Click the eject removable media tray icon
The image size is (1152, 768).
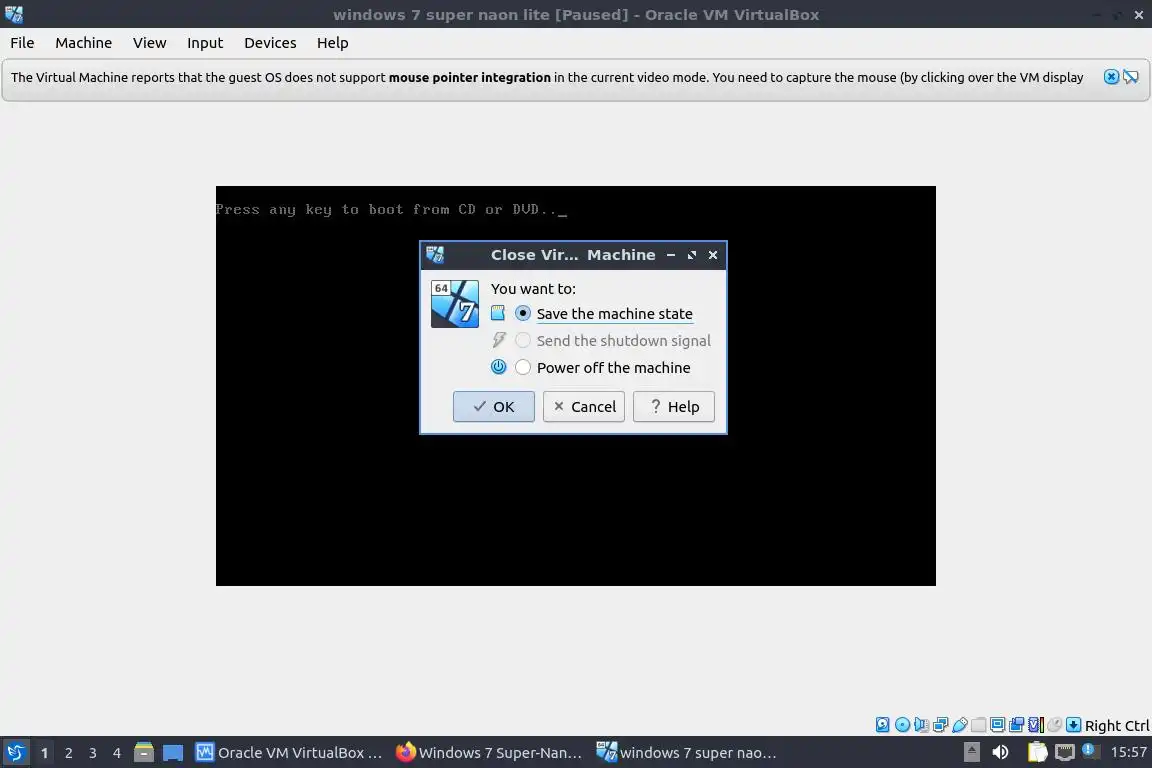pyautogui.click(x=972, y=752)
